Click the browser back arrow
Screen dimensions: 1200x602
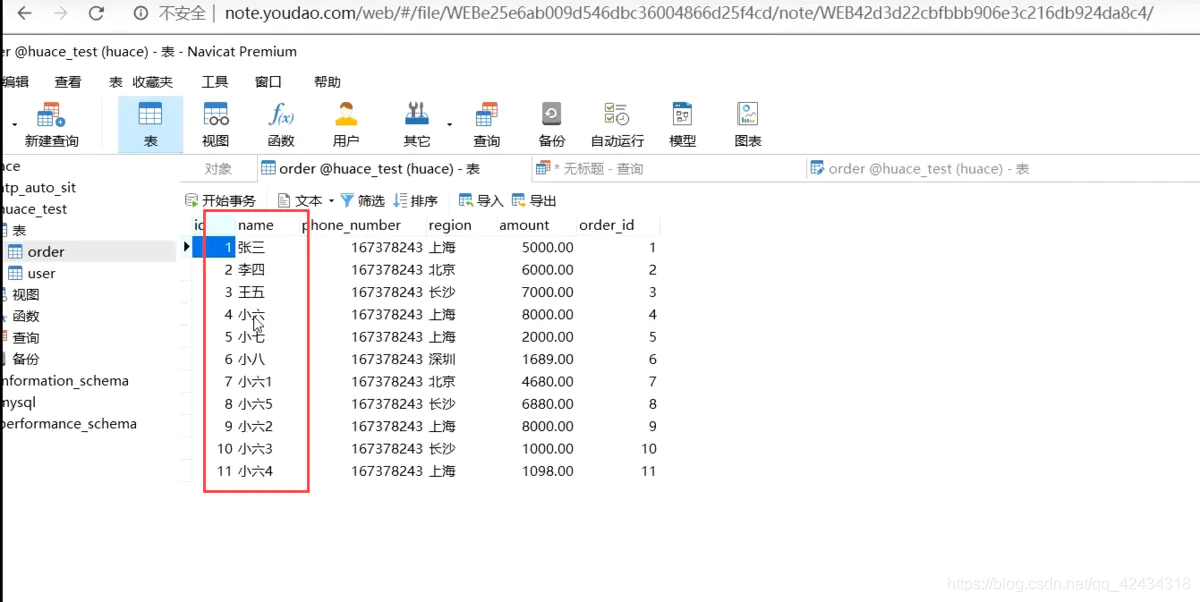[25, 13]
